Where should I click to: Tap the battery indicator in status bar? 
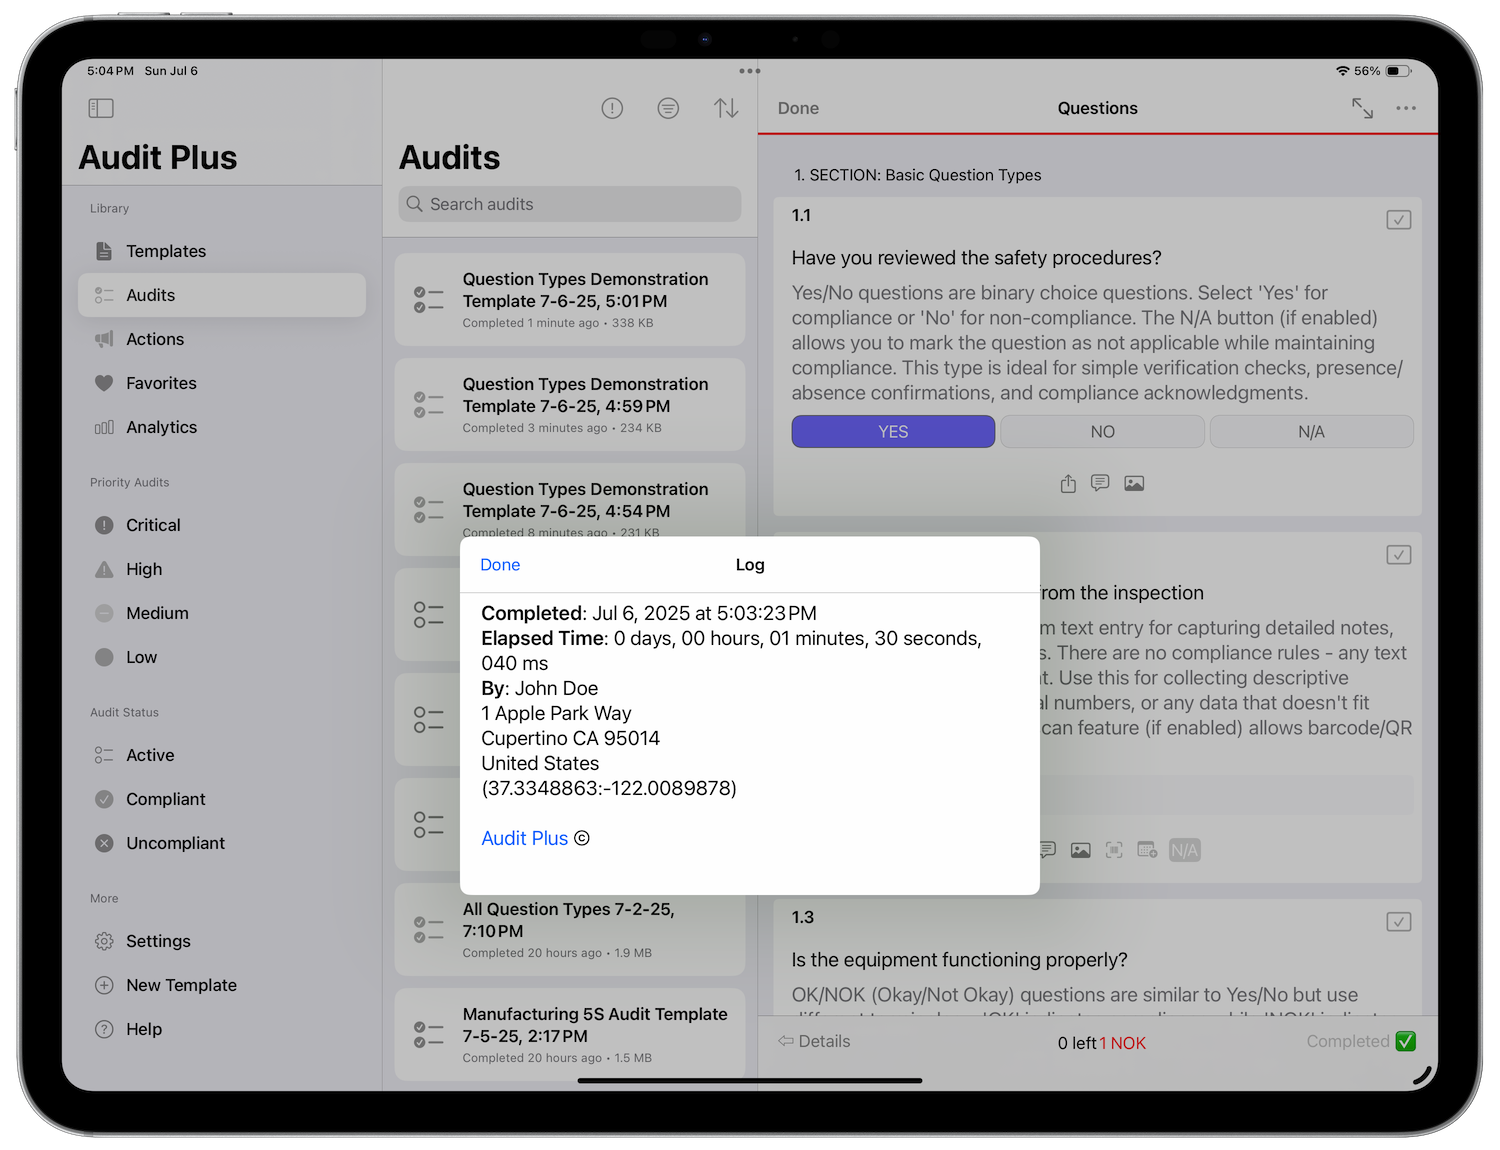(x=1399, y=71)
